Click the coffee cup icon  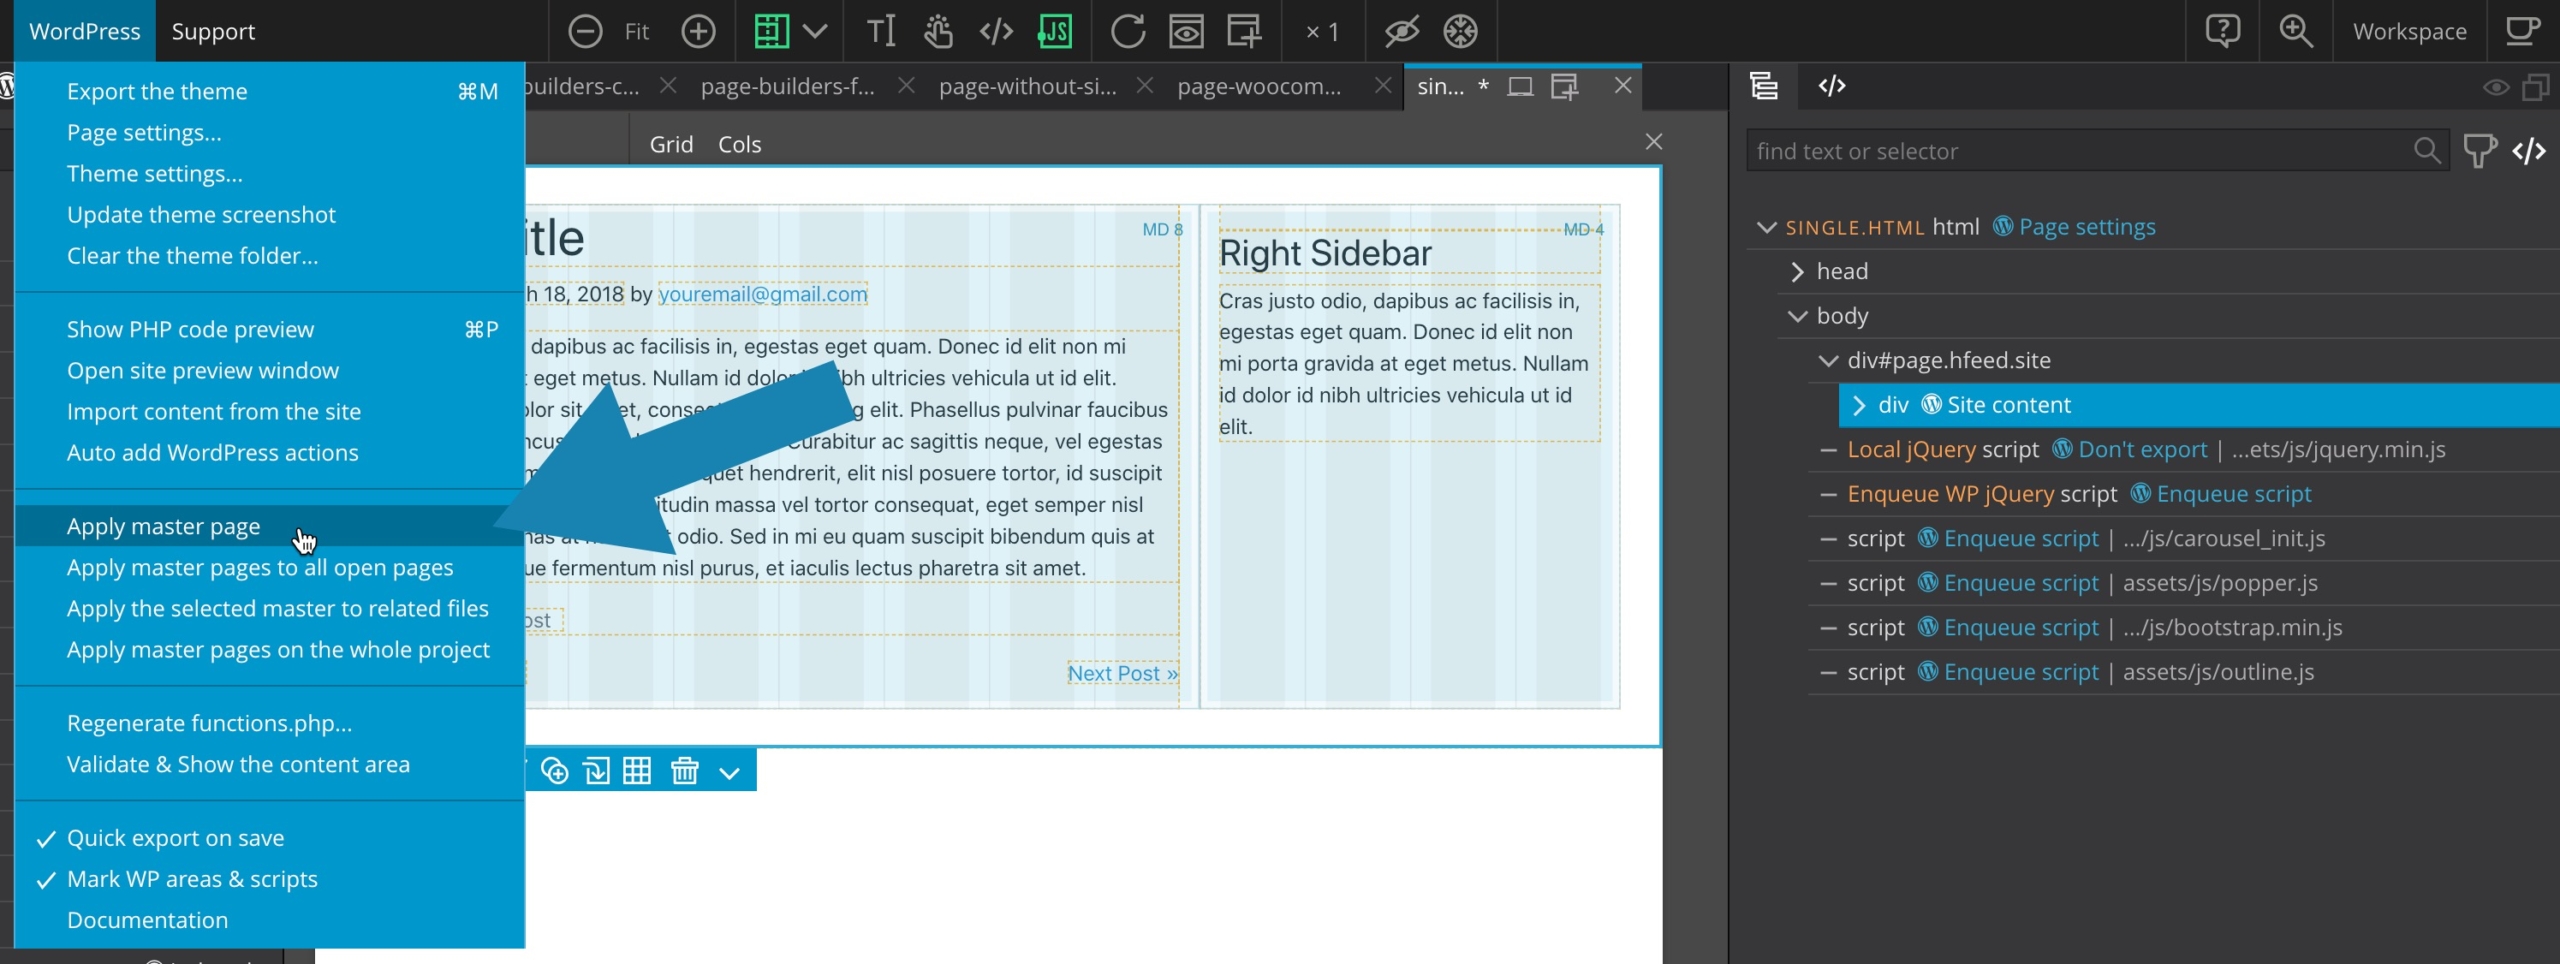click(2523, 31)
